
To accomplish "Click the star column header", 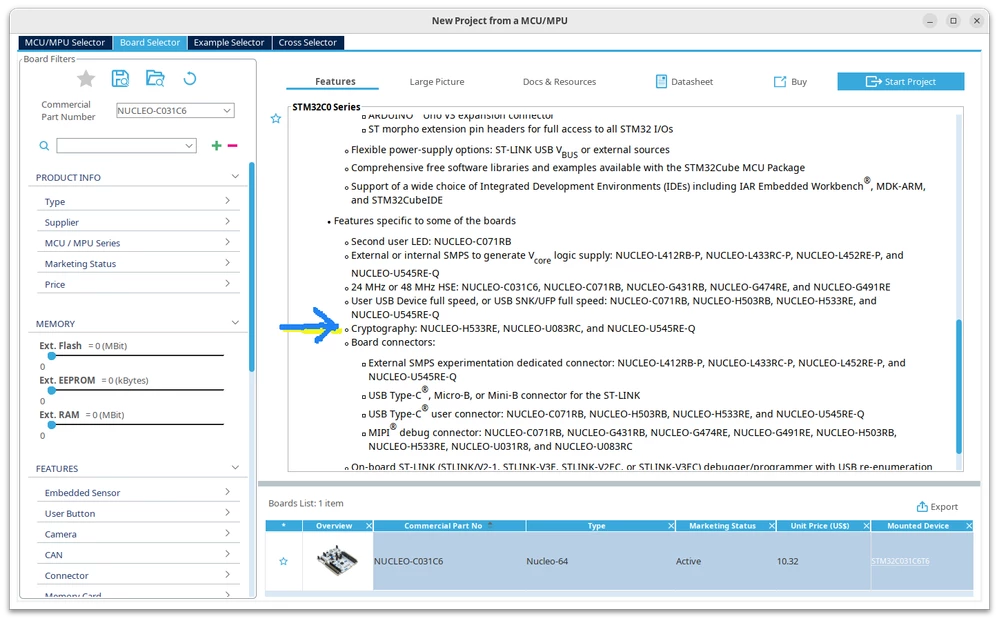I will [x=284, y=525].
